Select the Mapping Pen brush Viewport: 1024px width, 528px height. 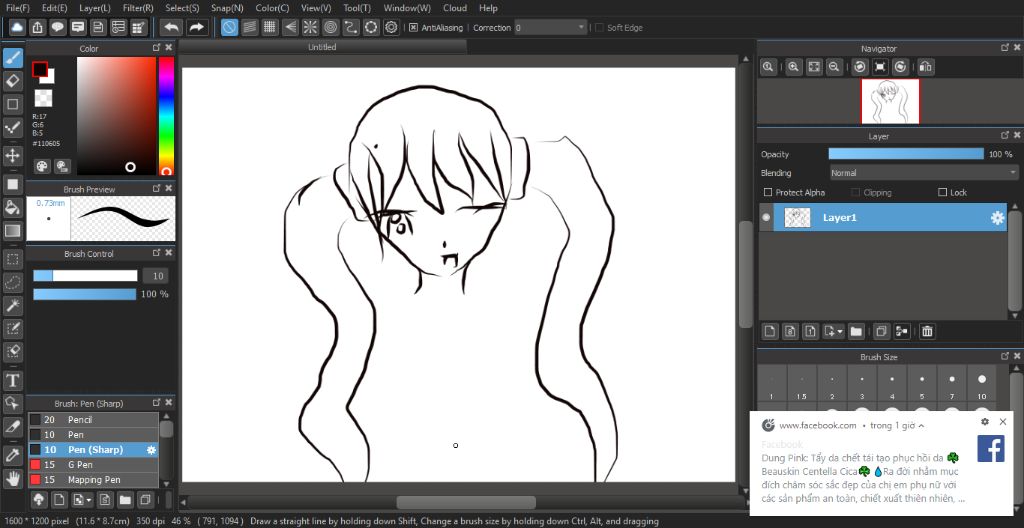[x=93, y=480]
